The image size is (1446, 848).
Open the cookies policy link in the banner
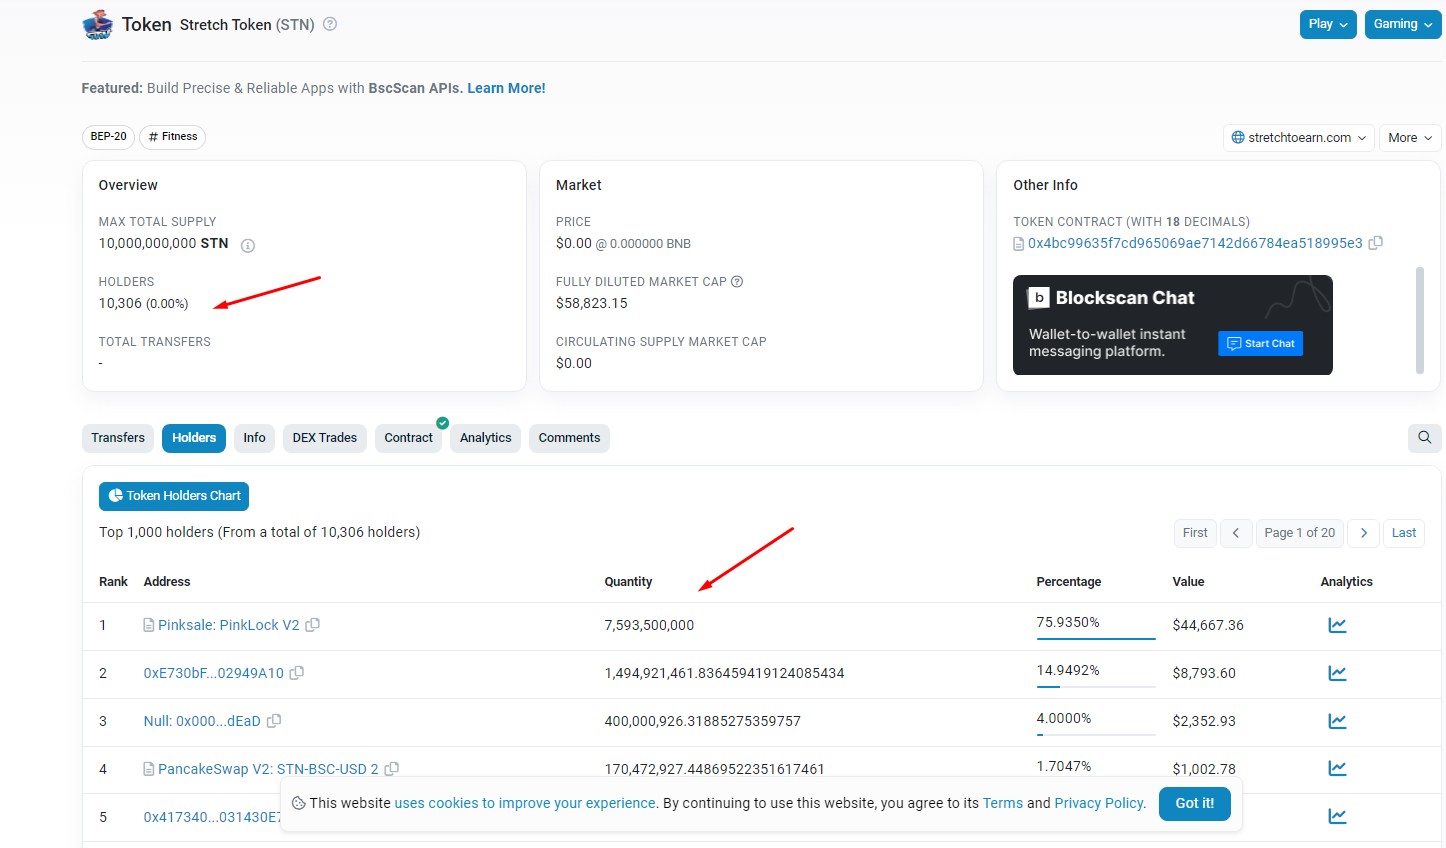[x=525, y=803]
